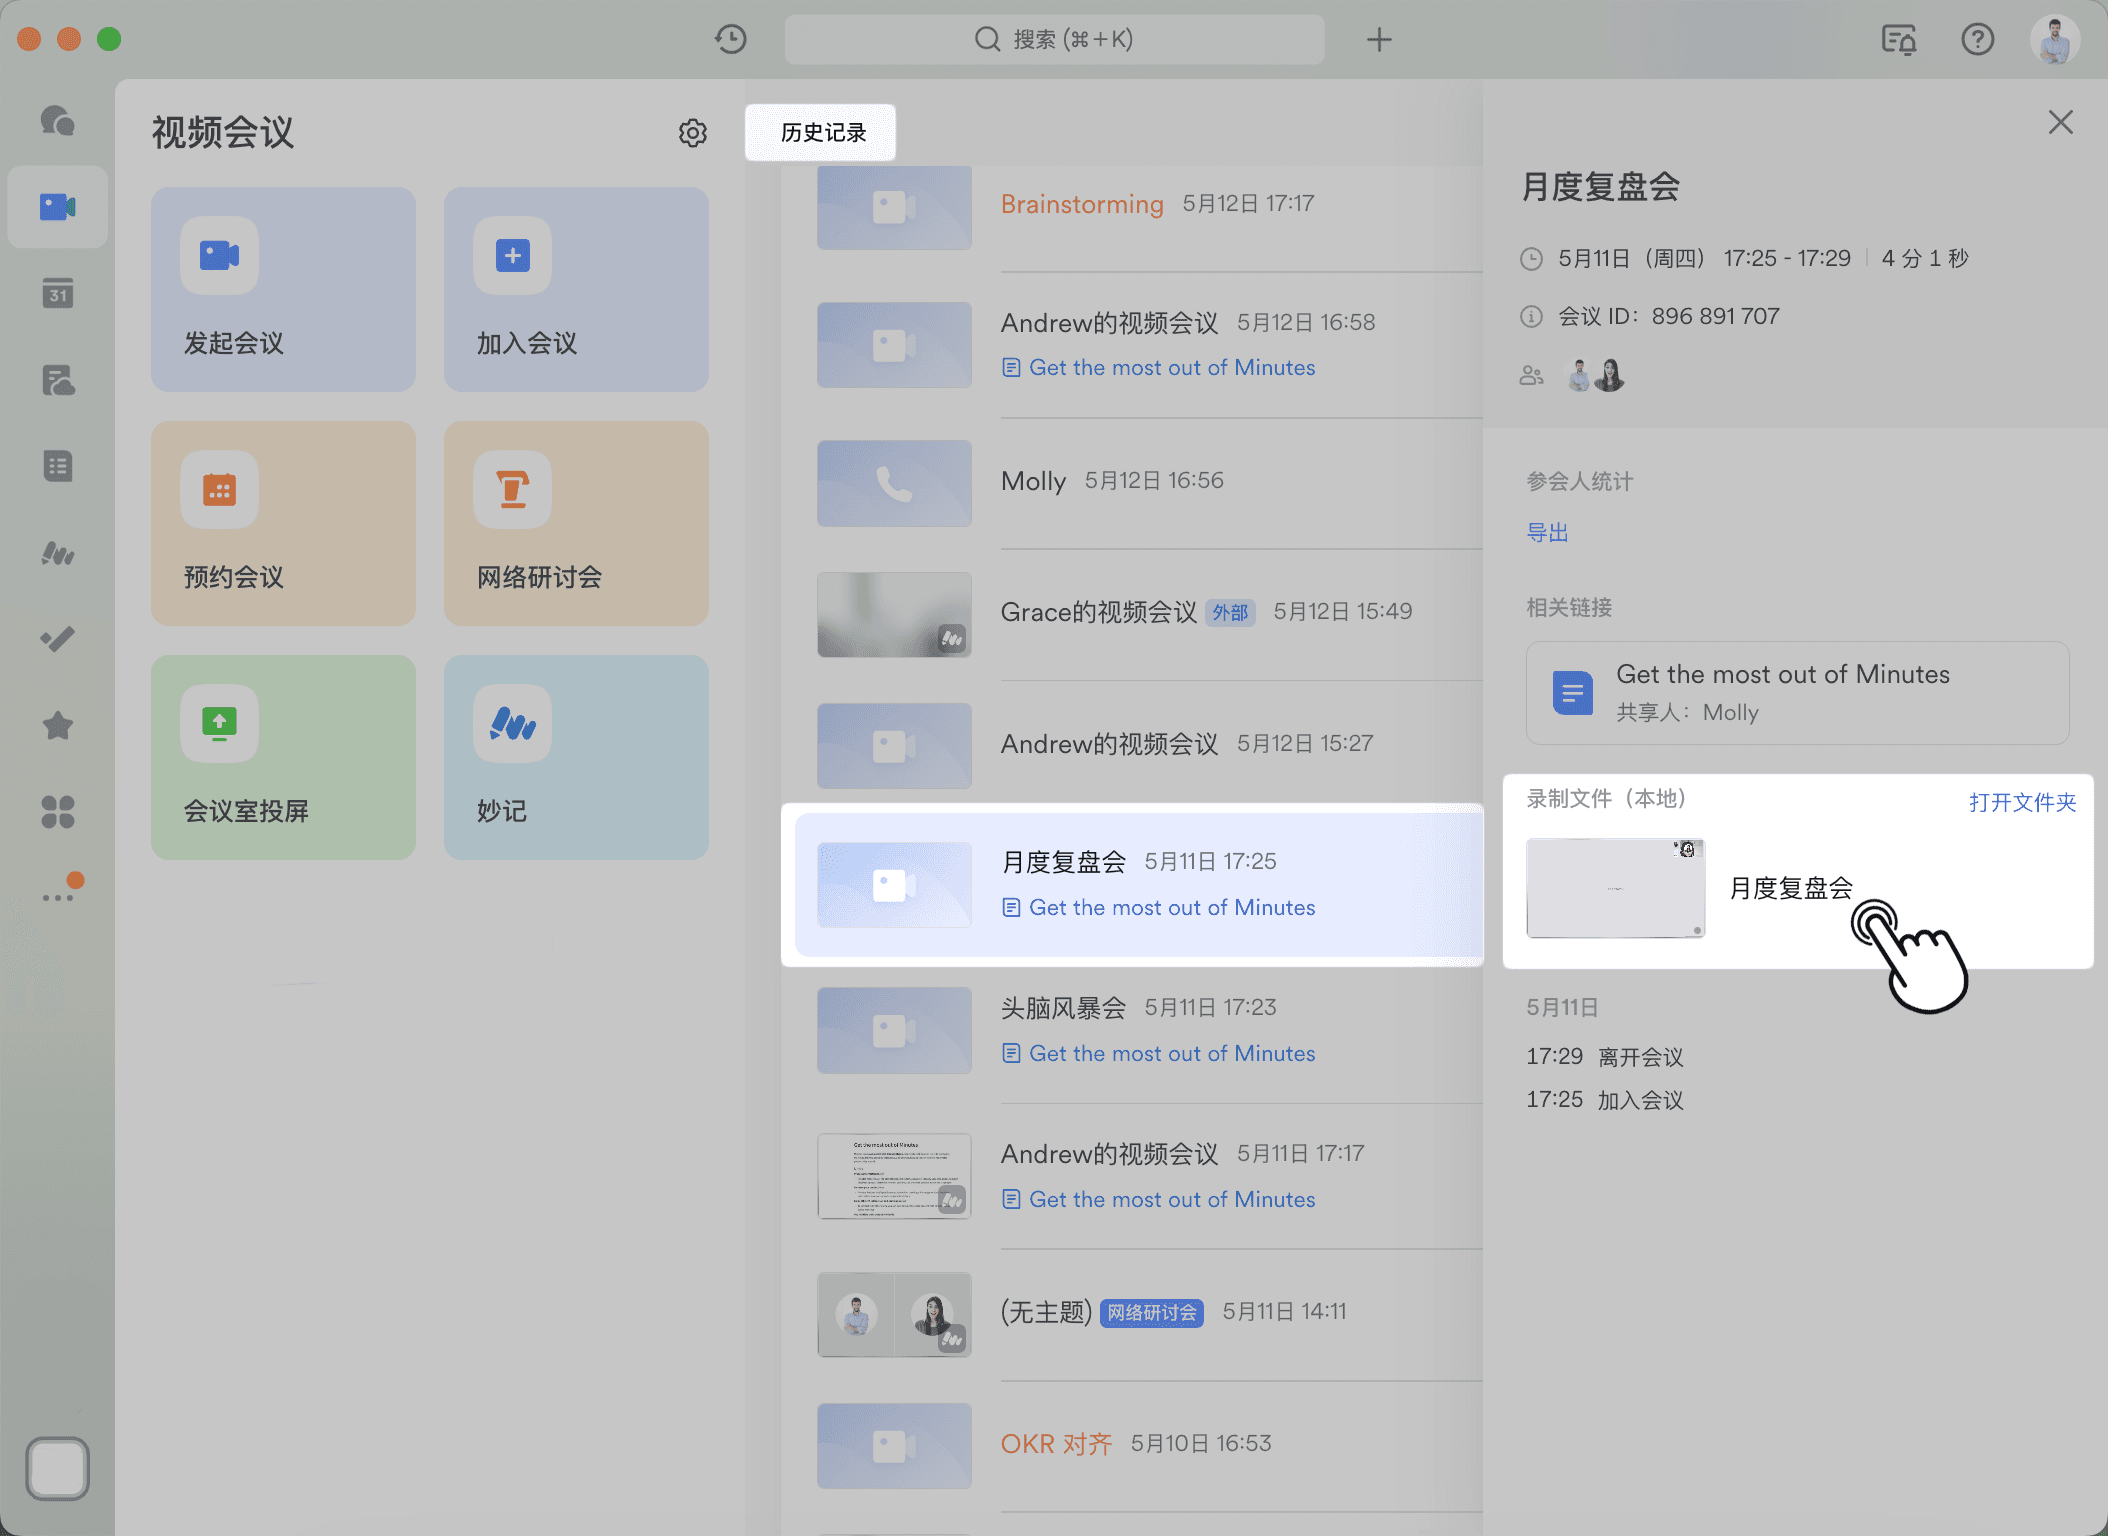2108x1536 pixels.
Task: Open the spreadsheet Base sidebar icon
Action: 57,466
